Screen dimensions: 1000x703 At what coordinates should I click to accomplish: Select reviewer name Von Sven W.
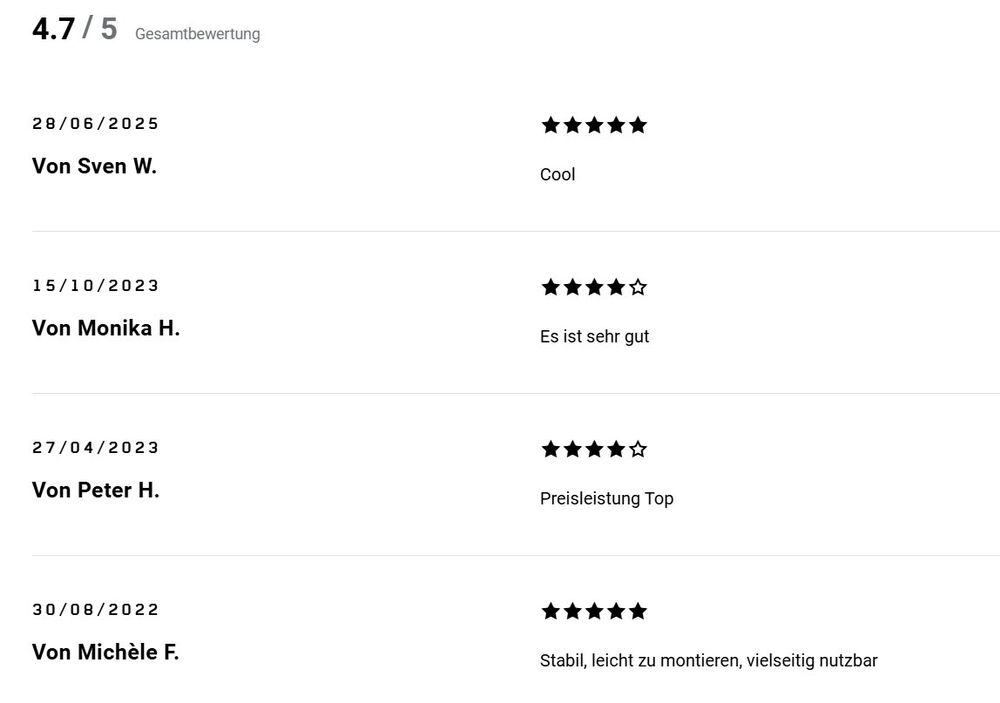click(94, 166)
